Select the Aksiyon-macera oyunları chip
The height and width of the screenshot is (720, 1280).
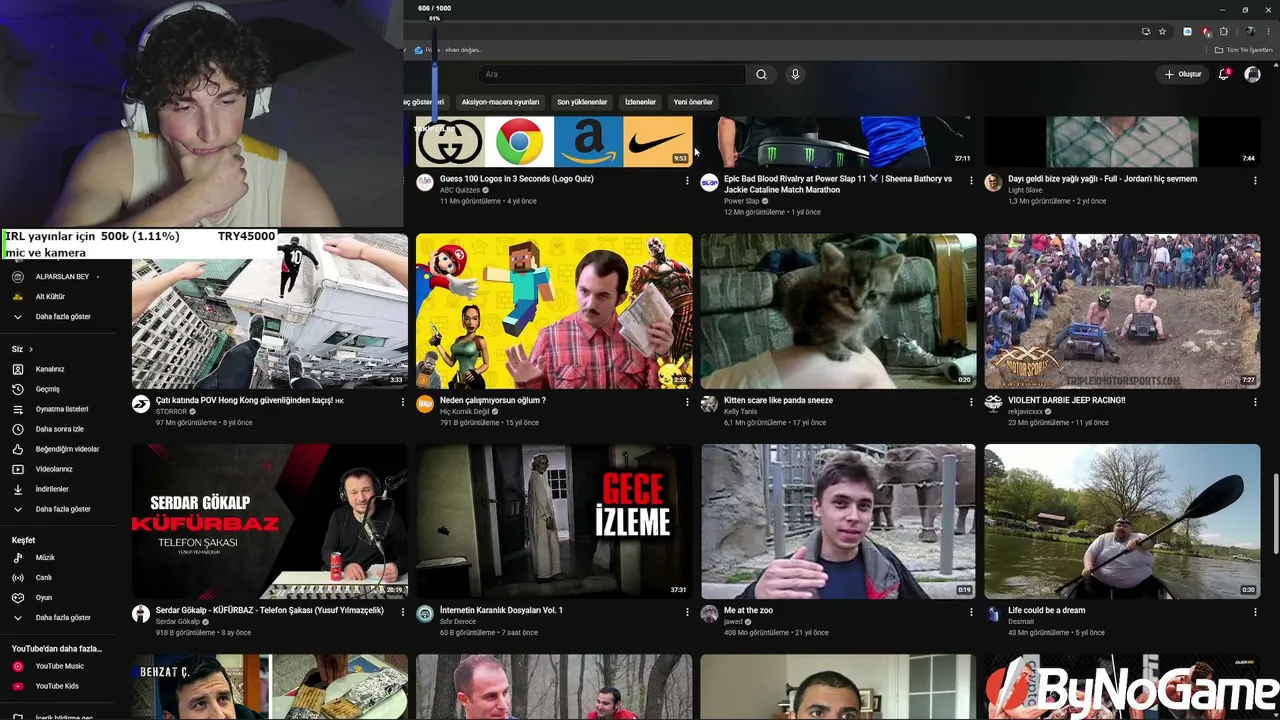pos(500,102)
